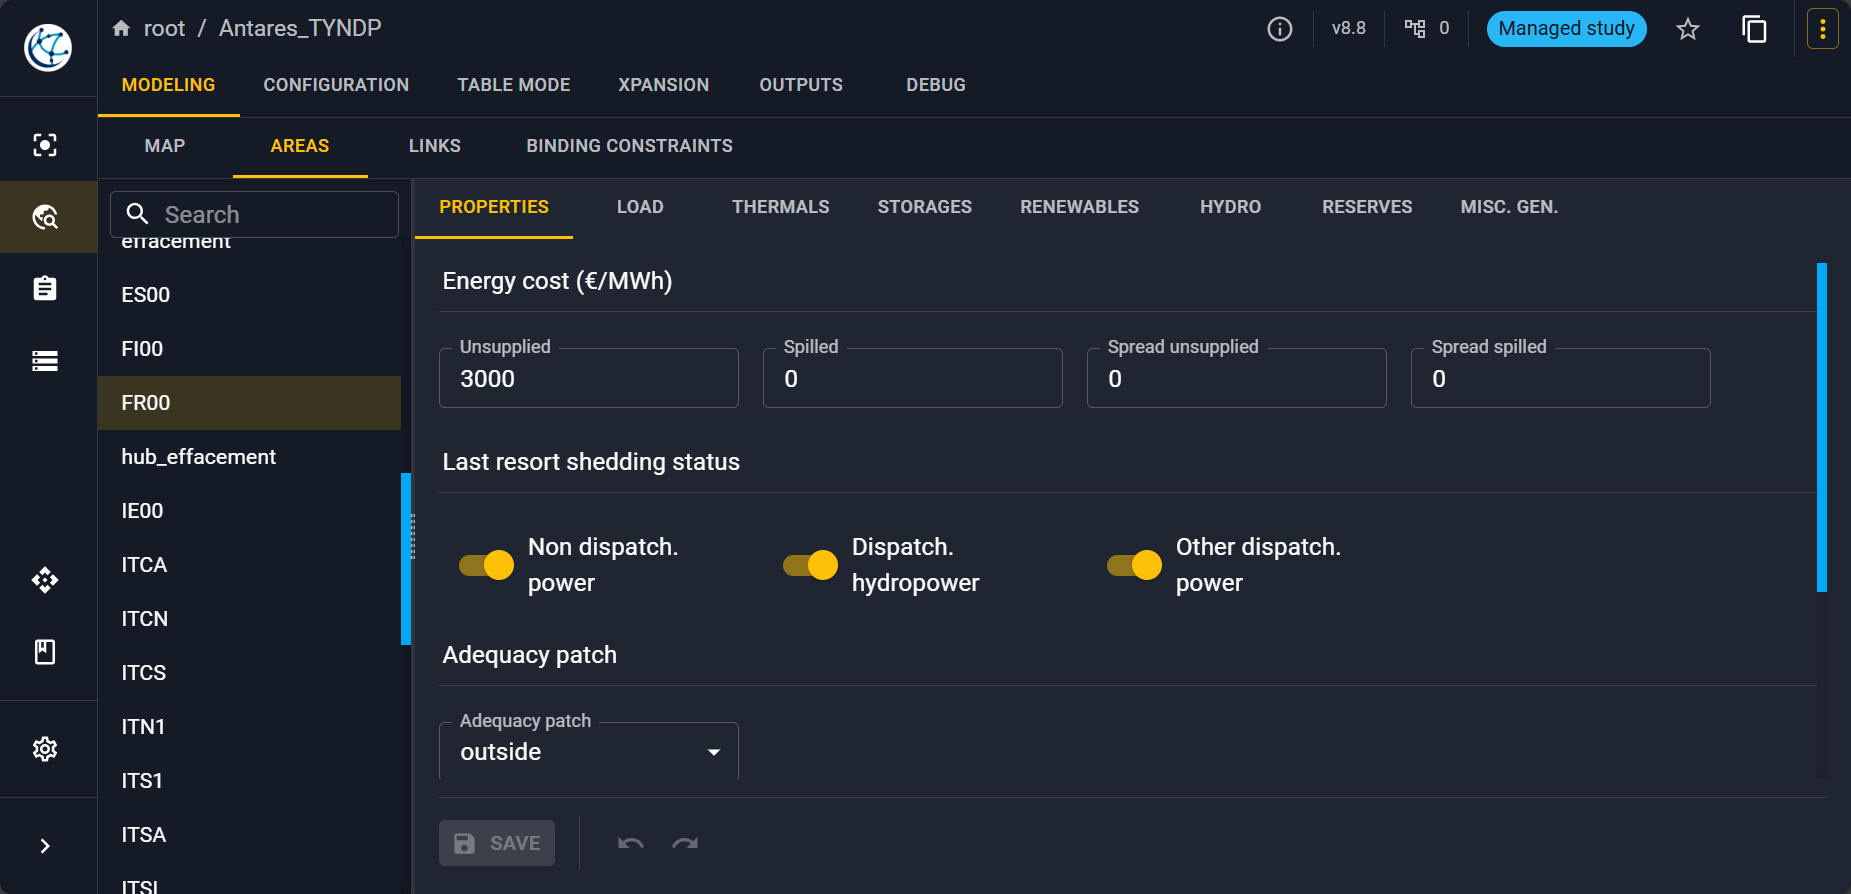Click the undo arrow icon

(x=631, y=843)
